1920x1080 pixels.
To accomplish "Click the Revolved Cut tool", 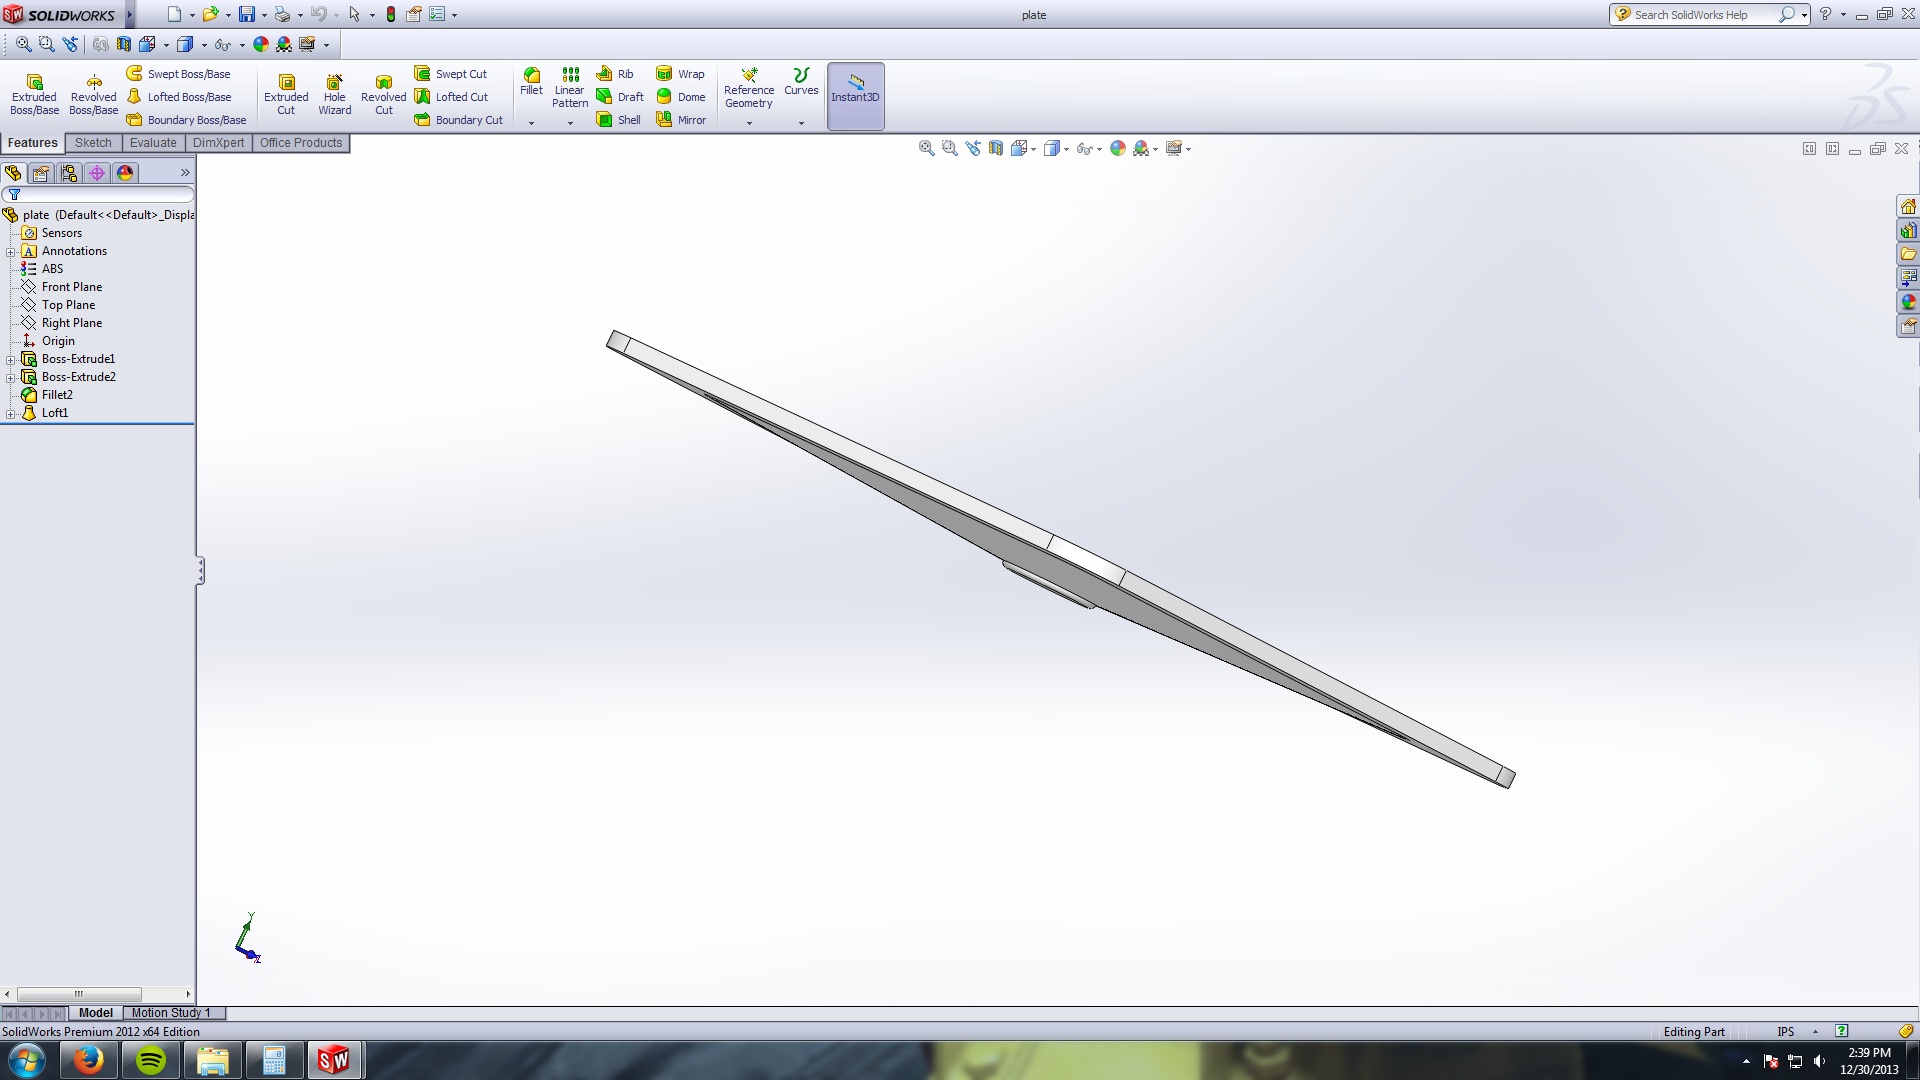I will pos(383,94).
